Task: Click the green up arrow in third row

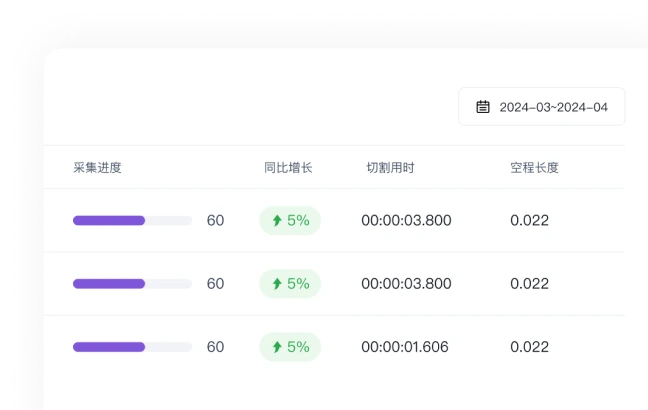Action: coord(277,347)
